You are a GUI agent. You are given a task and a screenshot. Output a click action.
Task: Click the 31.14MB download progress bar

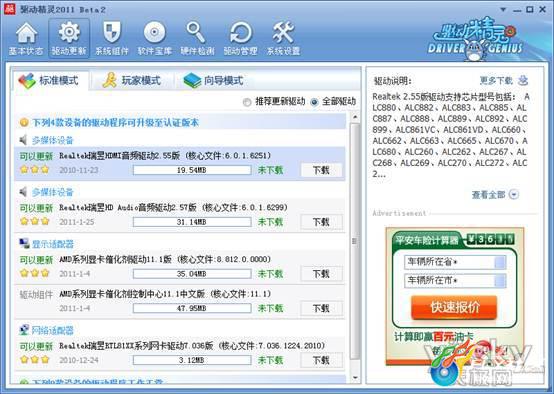[192, 222]
